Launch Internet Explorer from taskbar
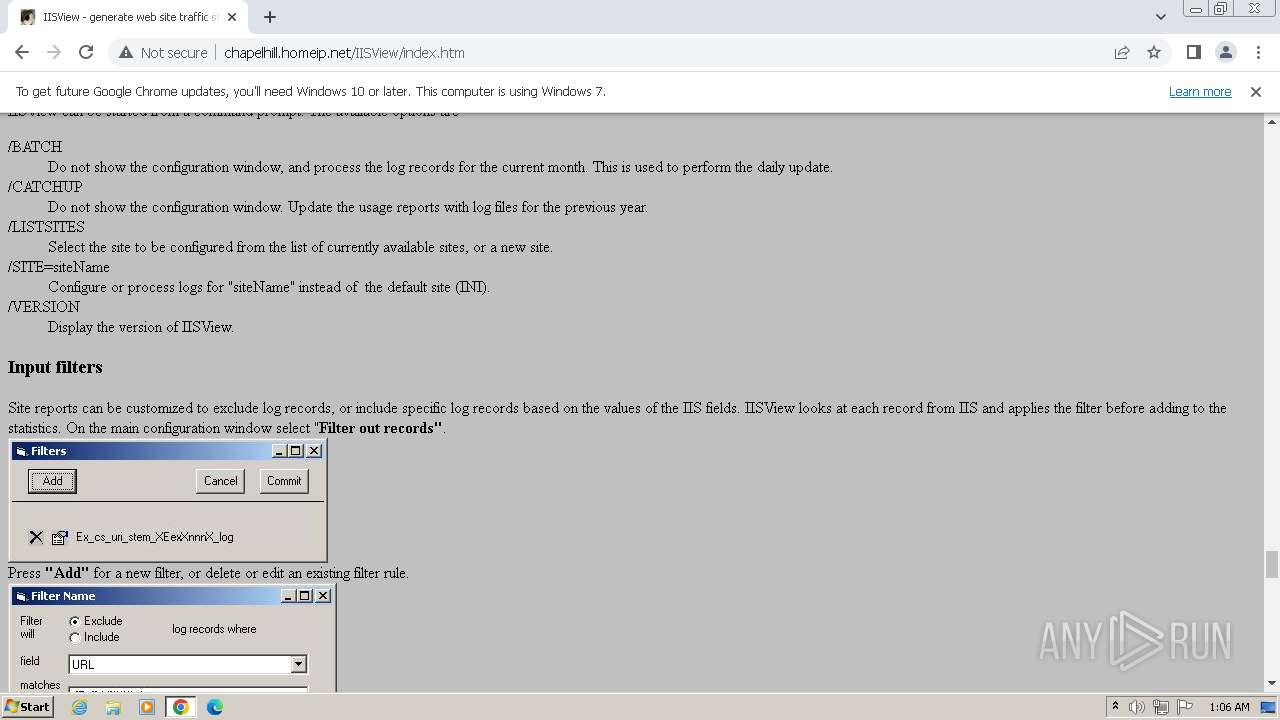 (x=79, y=707)
